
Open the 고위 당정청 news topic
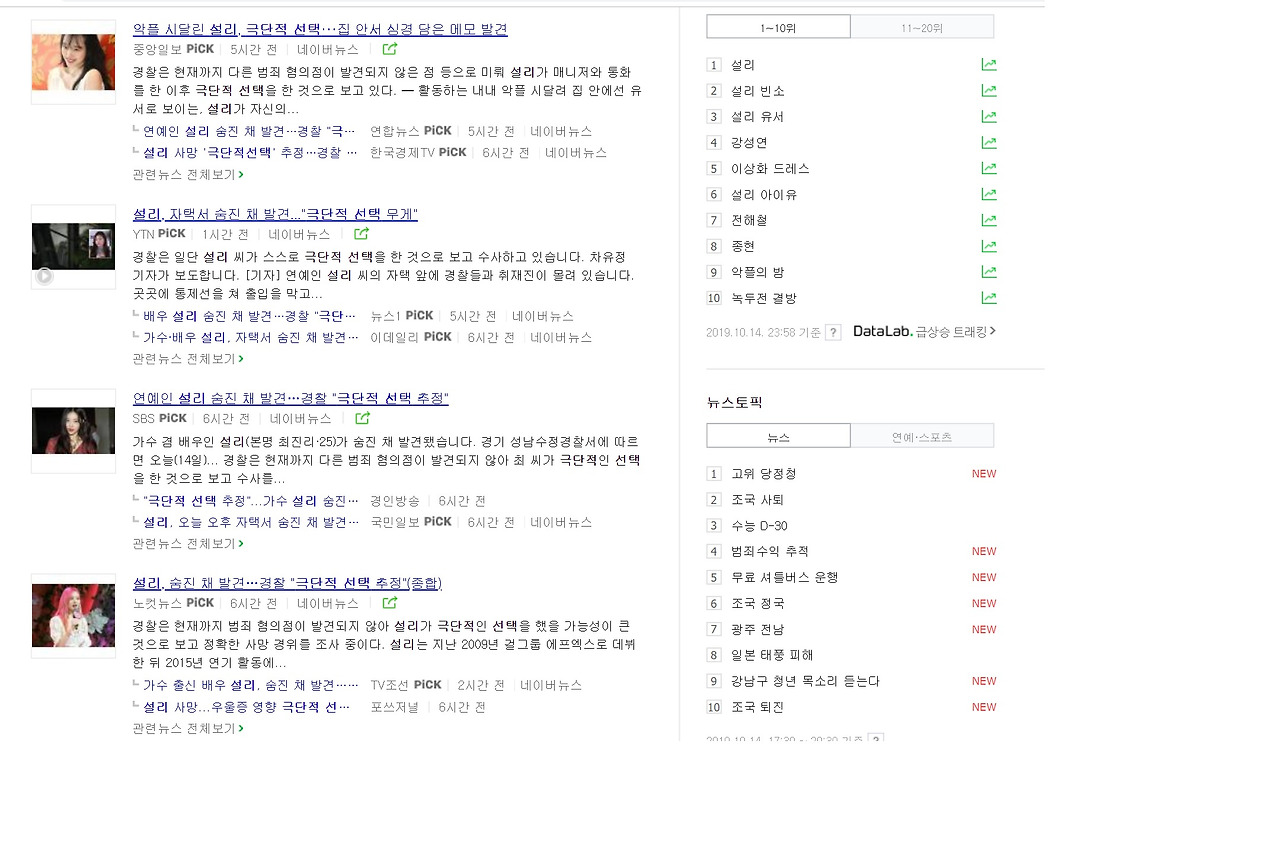point(764,473)
